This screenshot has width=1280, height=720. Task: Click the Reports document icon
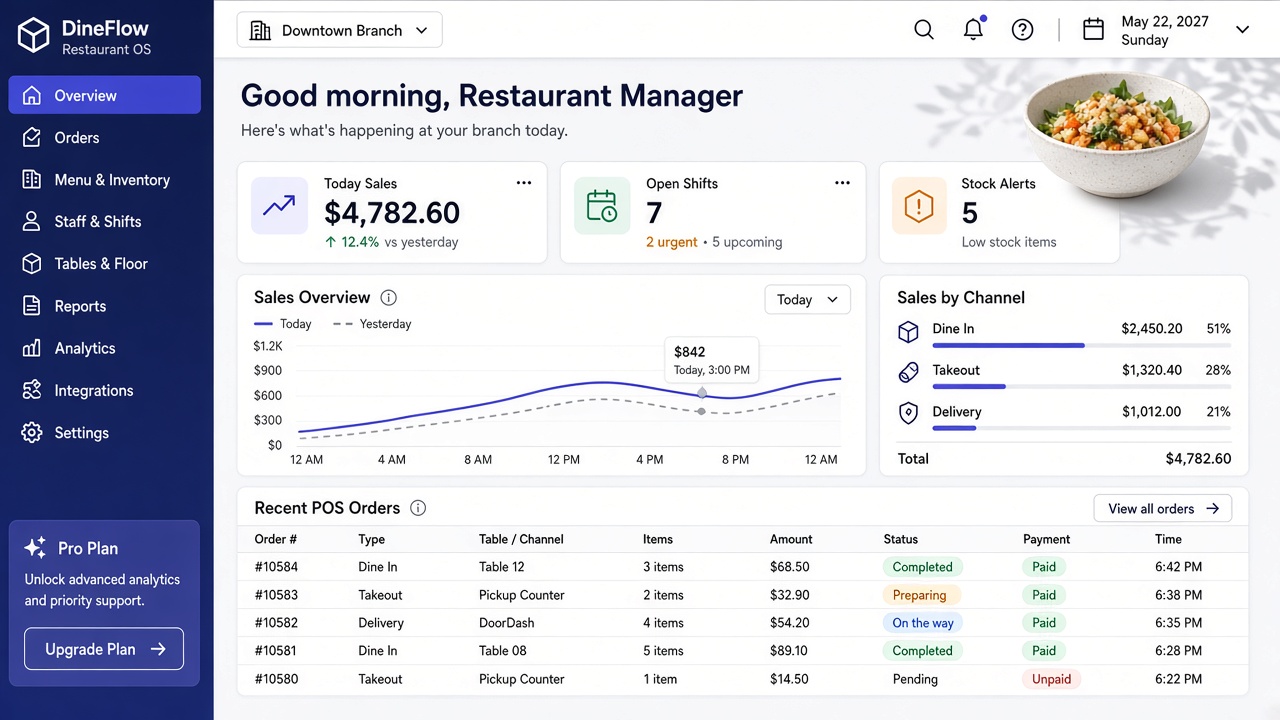click(32, 306)
